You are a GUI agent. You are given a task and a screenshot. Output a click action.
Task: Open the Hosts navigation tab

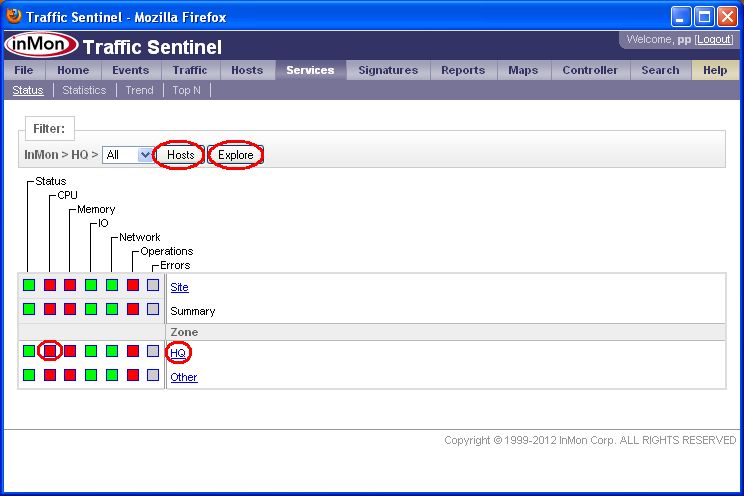(x=247, y=70)
